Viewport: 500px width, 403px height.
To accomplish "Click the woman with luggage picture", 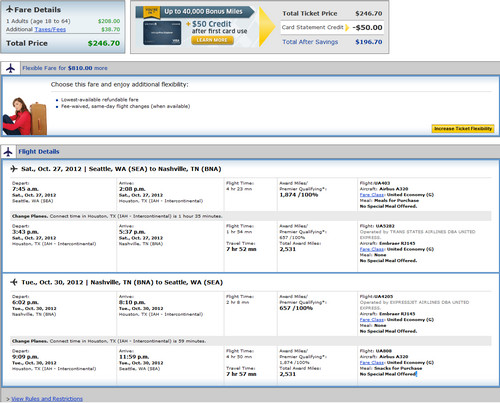I will coord(25,116).
